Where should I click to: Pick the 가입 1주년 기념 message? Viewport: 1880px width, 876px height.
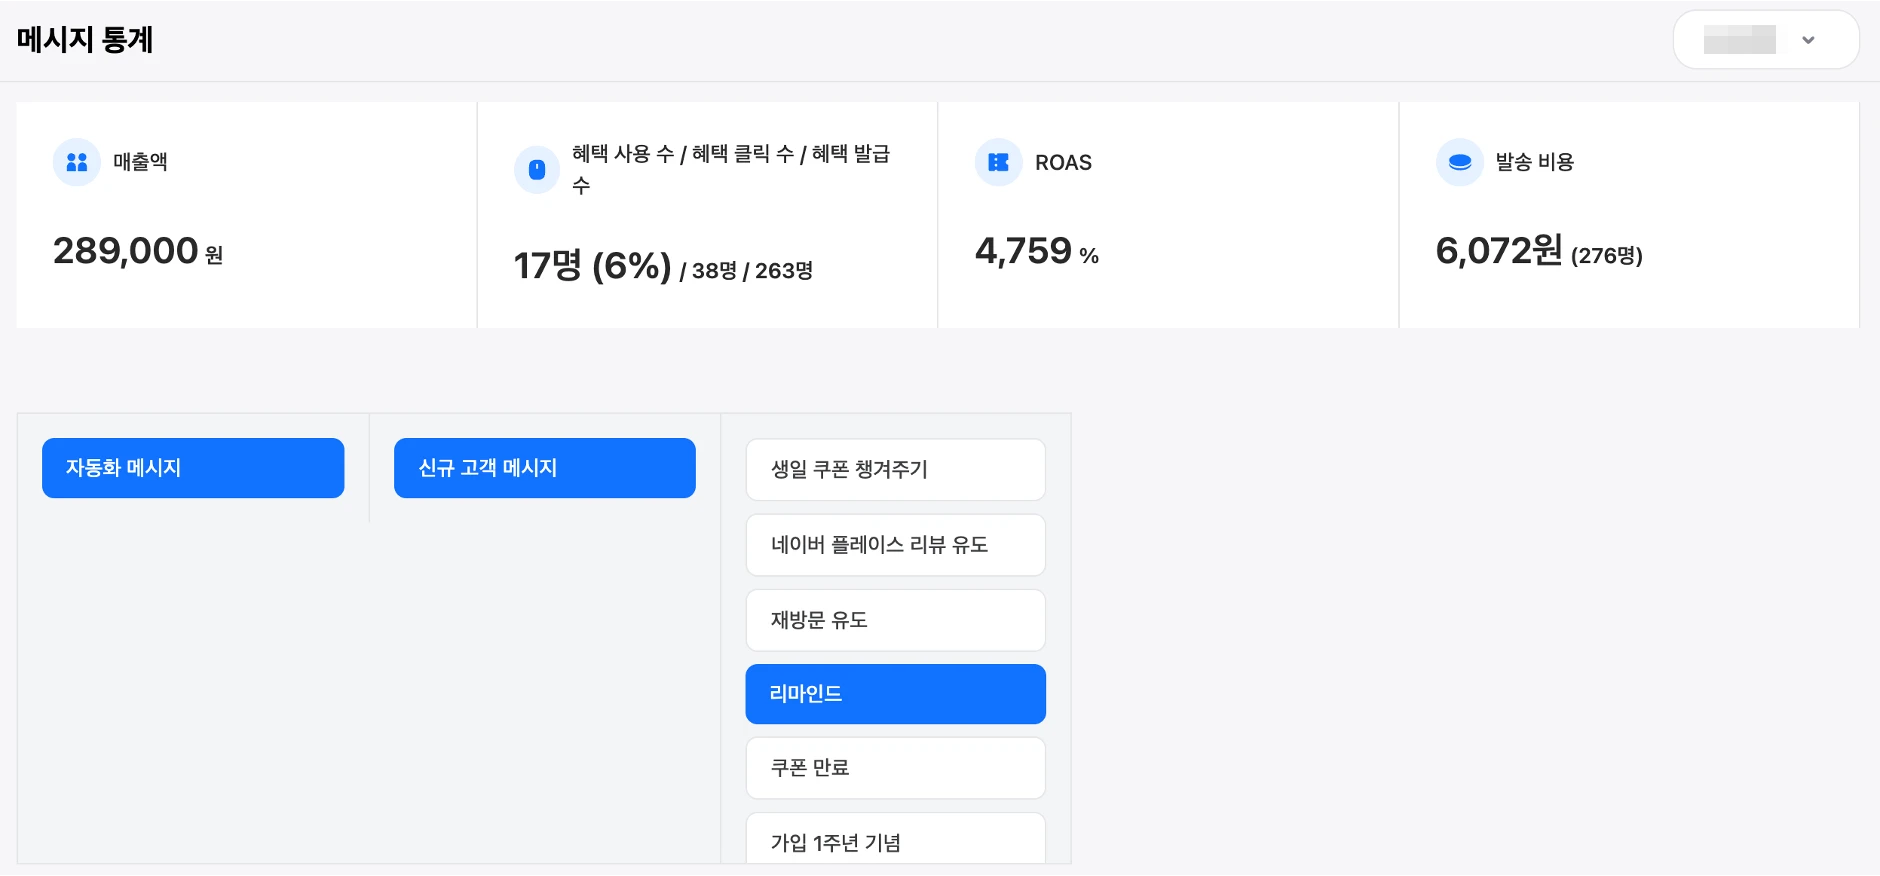click(x=895, y=841)
